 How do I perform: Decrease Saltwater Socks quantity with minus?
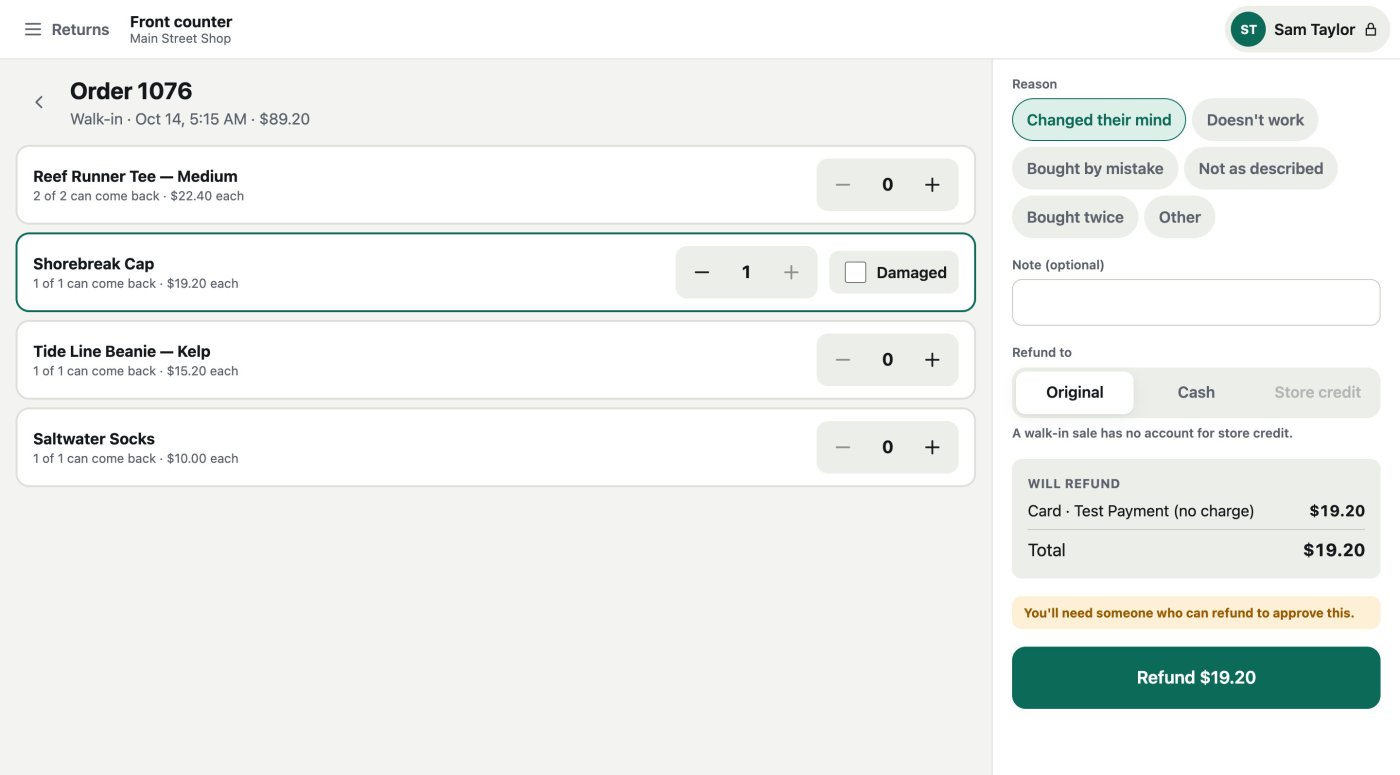click(843, 447)
